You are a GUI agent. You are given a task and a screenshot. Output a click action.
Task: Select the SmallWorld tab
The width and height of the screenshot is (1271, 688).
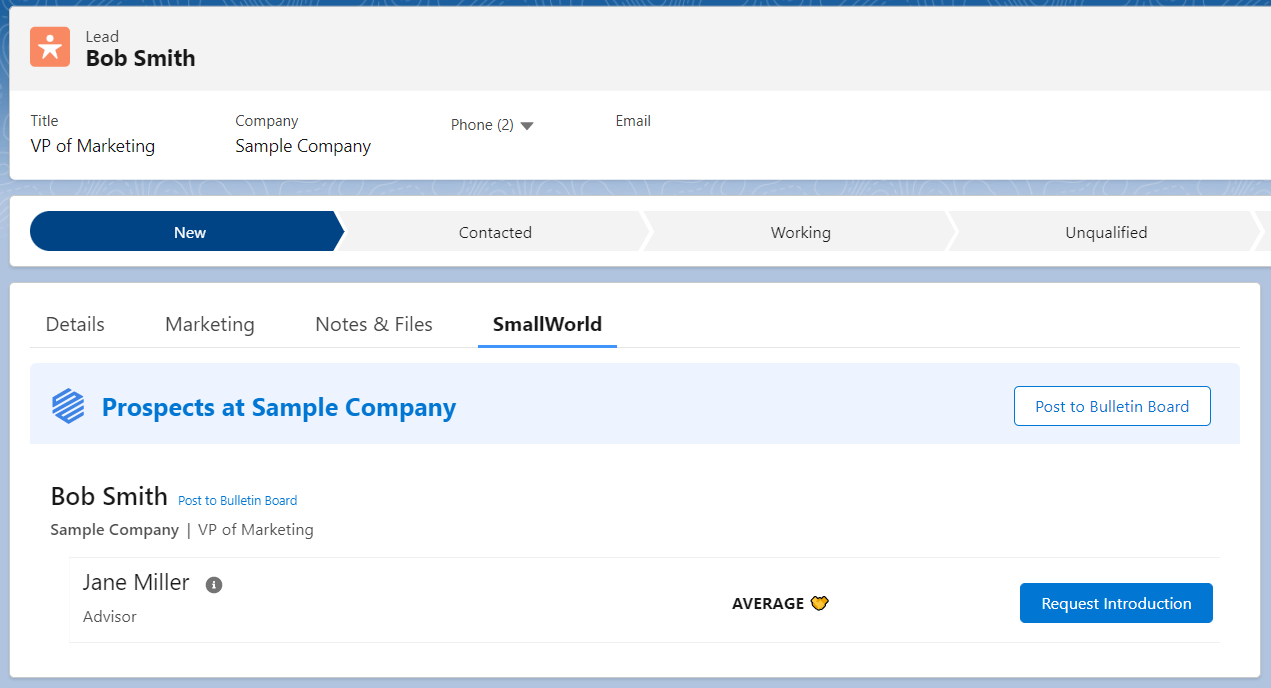pos(546,324)
